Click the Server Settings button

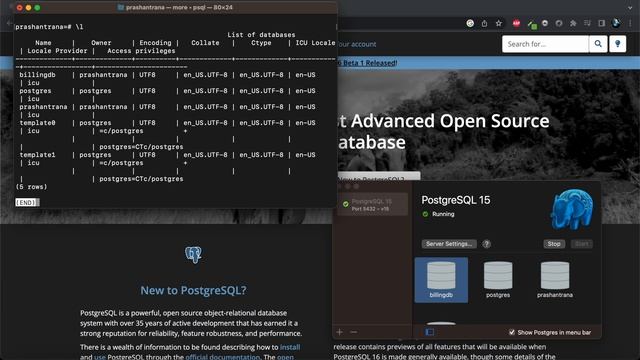pos(449,244)
